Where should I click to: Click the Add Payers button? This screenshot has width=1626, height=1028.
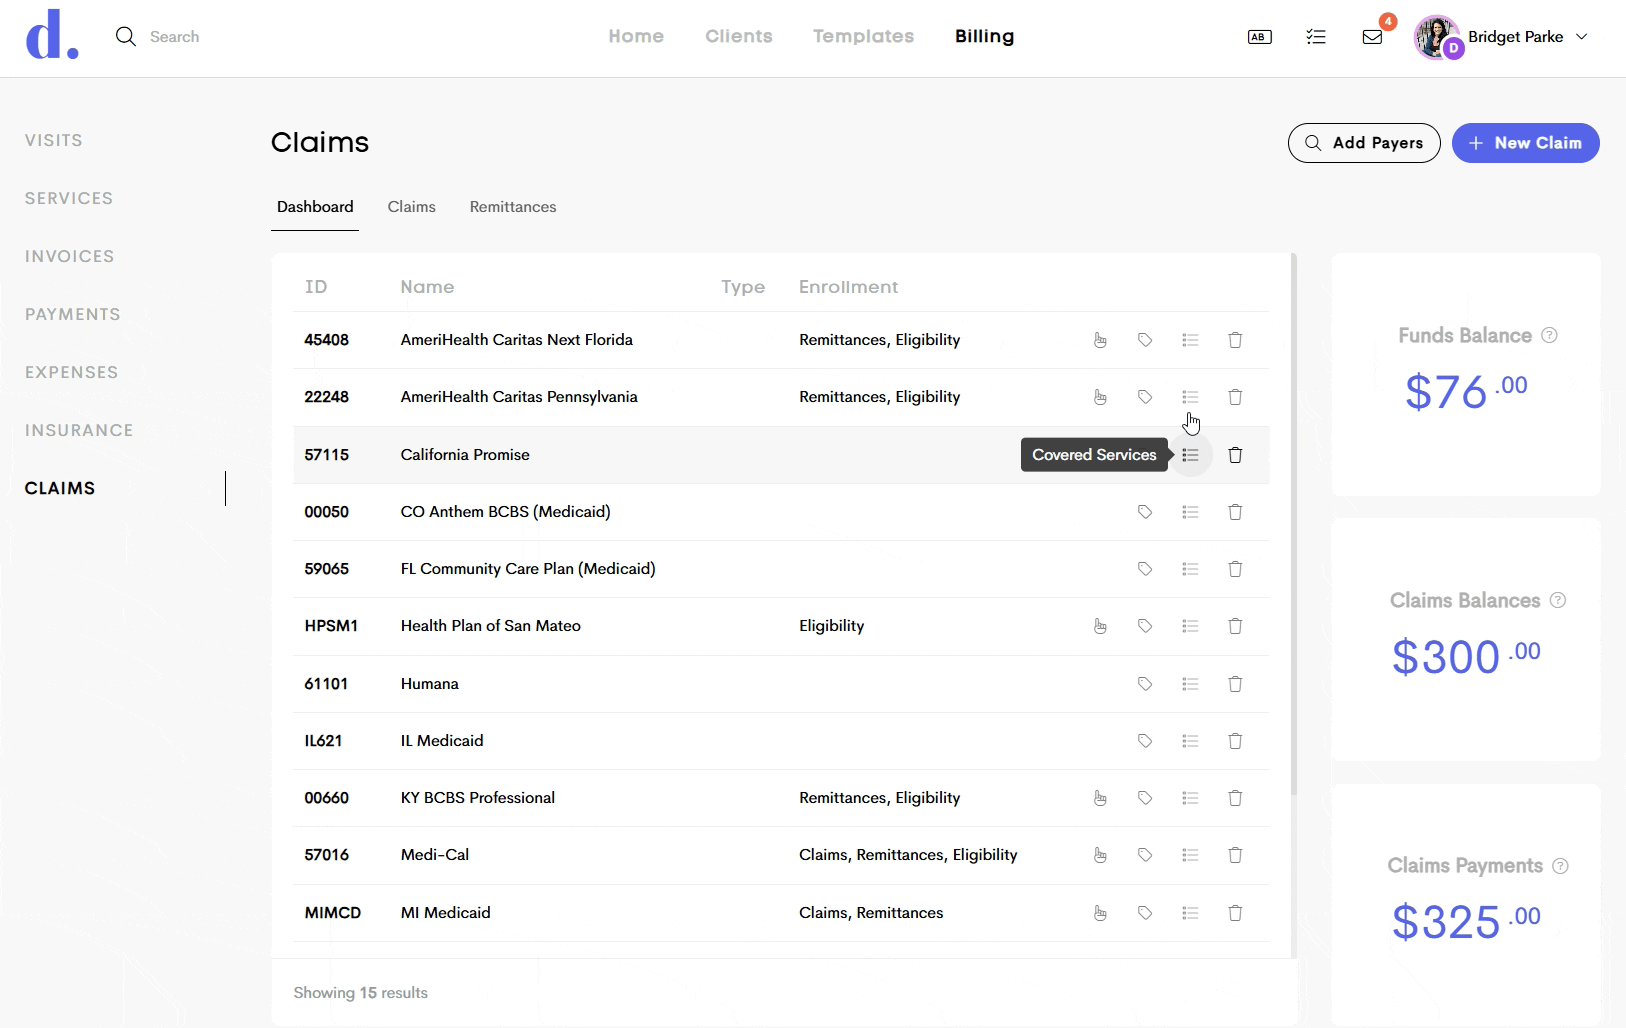coord(1364,143)
